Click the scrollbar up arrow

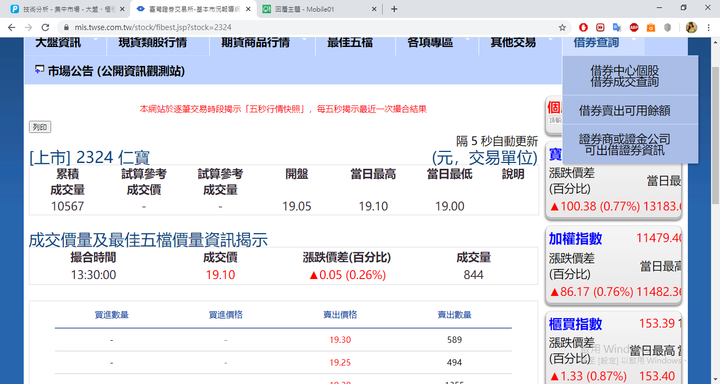click(x=715, y=42)
